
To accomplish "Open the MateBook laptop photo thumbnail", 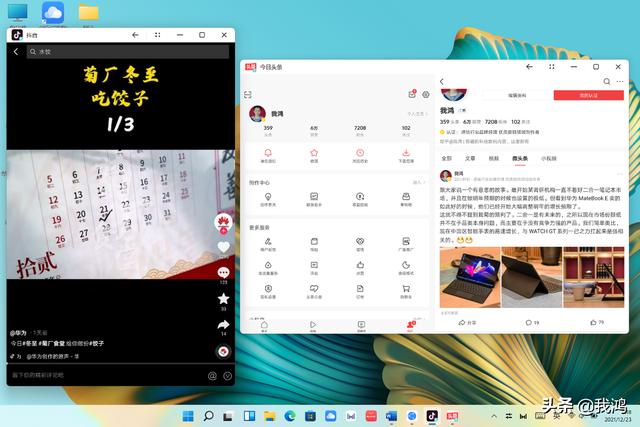I will [x=469, y=277].
